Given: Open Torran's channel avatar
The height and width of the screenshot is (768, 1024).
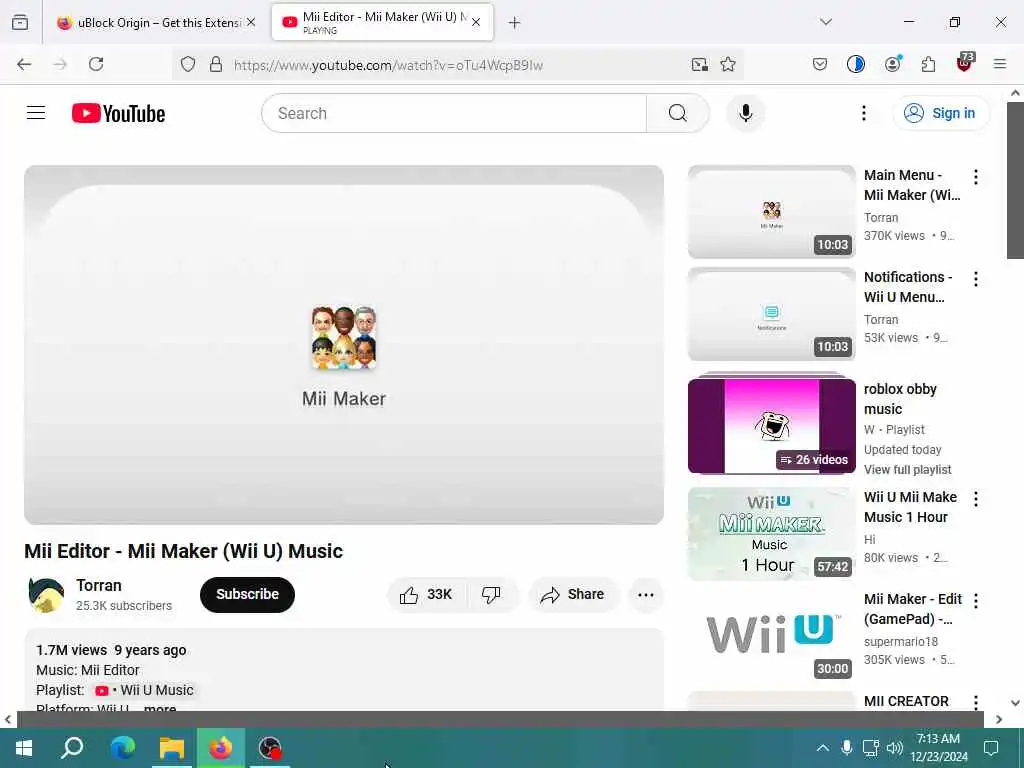Looking at the screenshot, I should click(46, 595).
